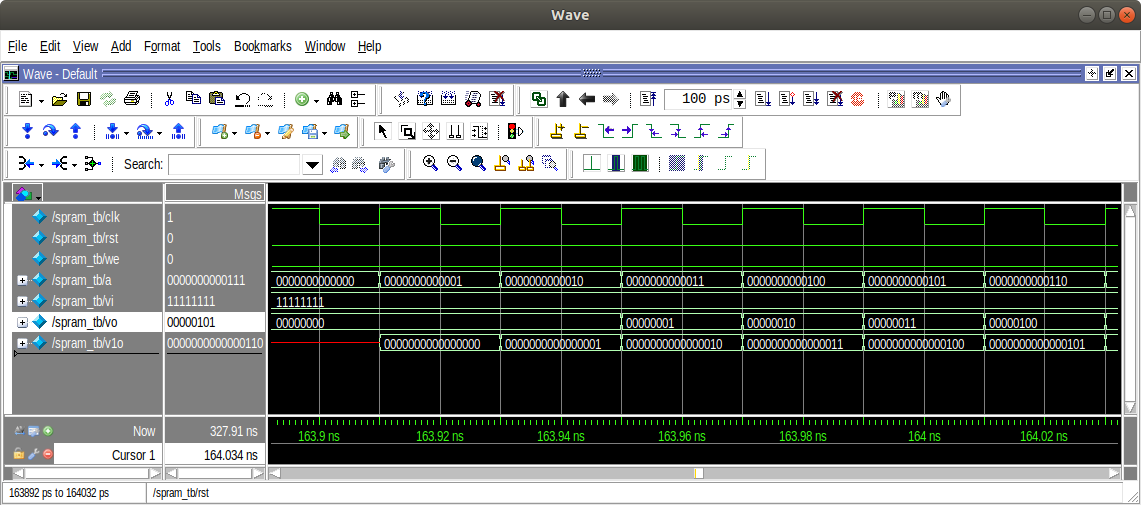Open the View menu

(x=85, y=46)
